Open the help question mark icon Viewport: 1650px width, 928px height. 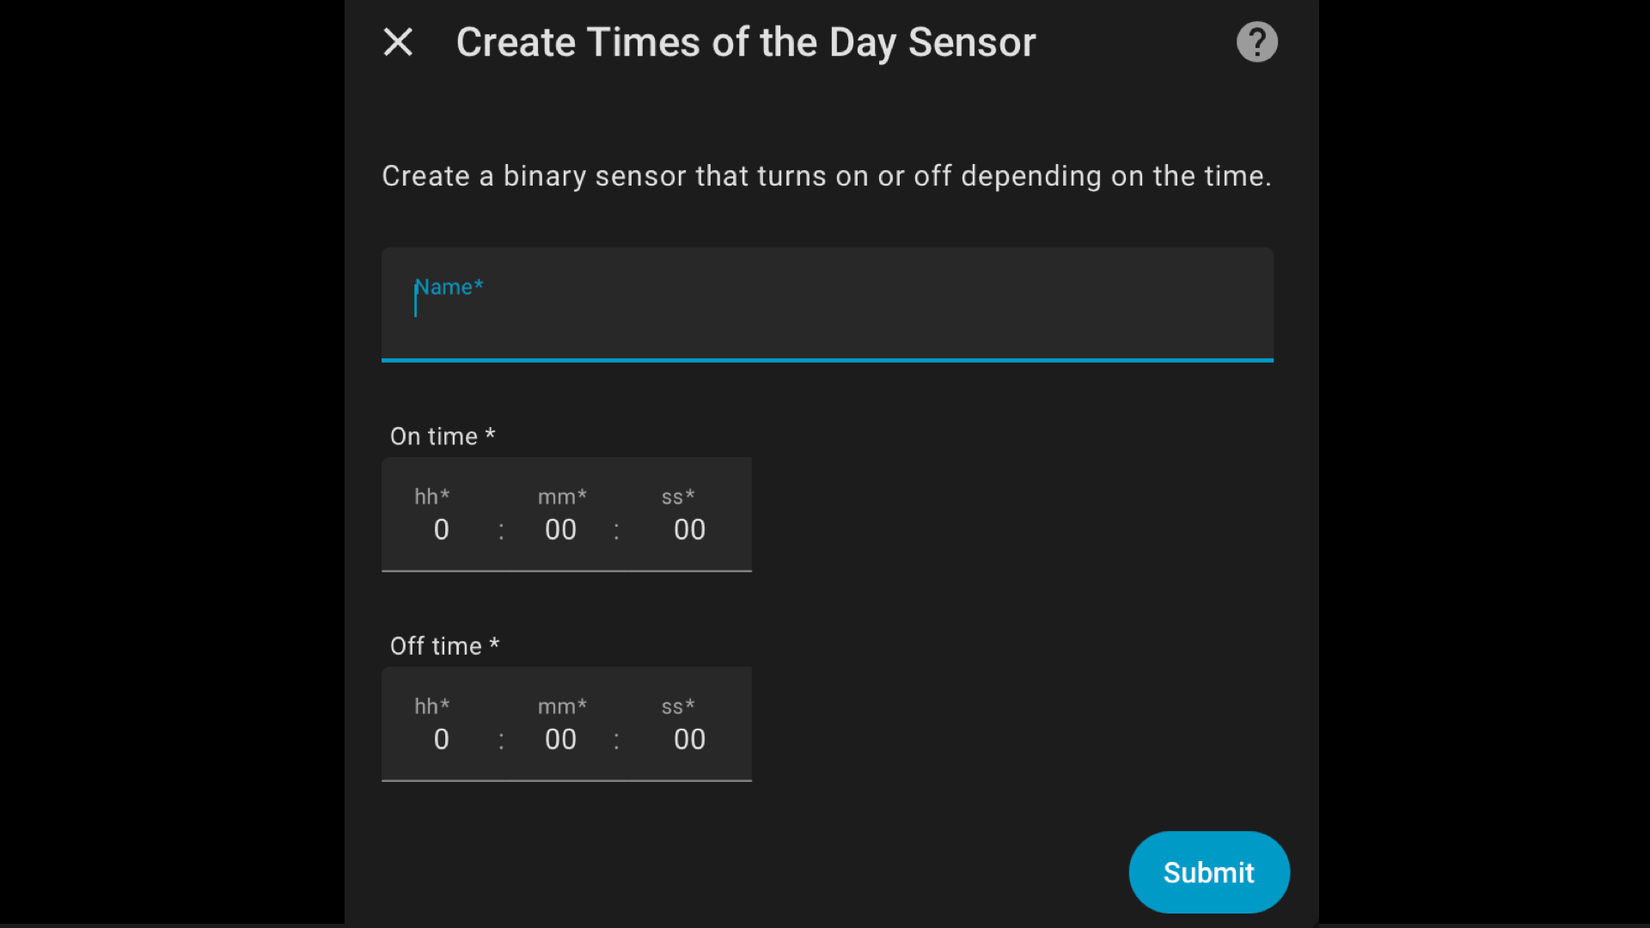1256,42
